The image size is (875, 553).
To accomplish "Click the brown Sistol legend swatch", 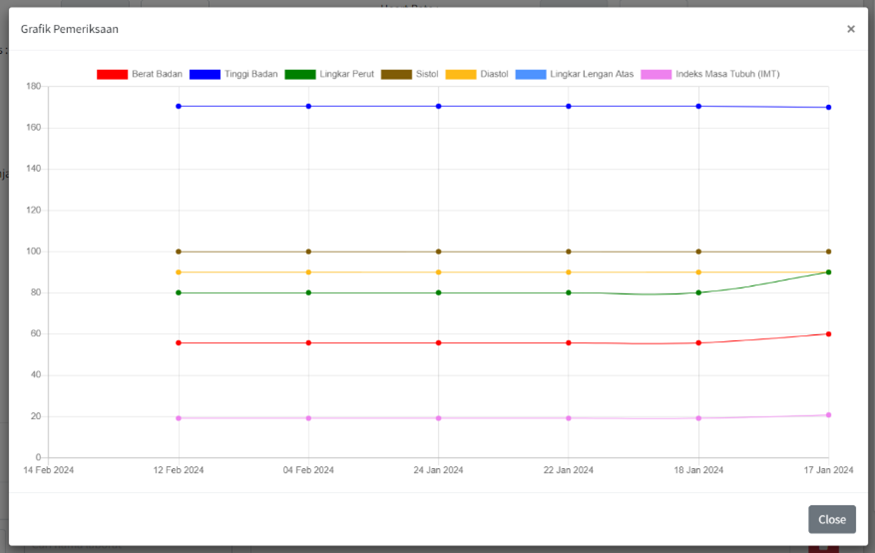I will pos(397,75).
